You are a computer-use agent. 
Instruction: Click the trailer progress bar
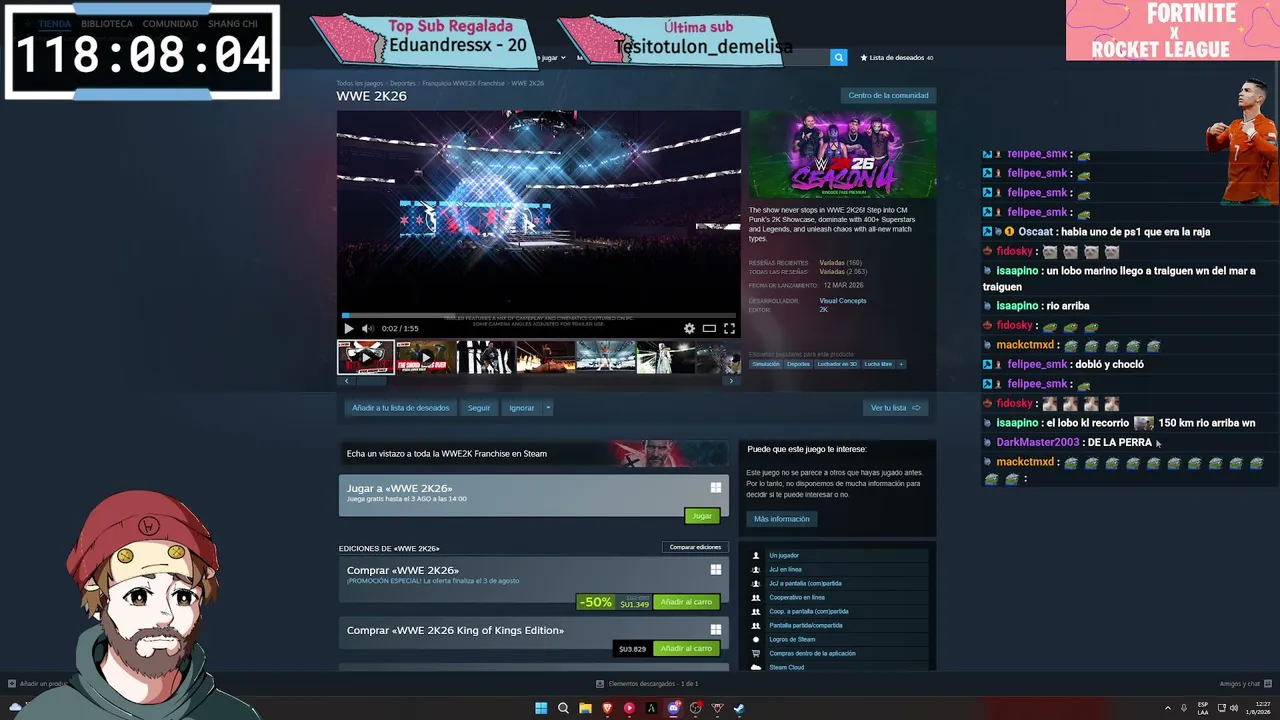(539, 315)
